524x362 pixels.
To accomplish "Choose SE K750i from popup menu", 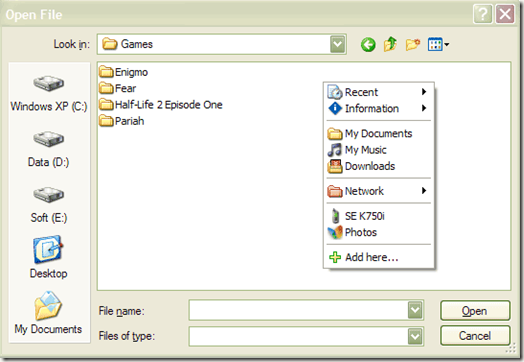I will [x=379, y=216].
